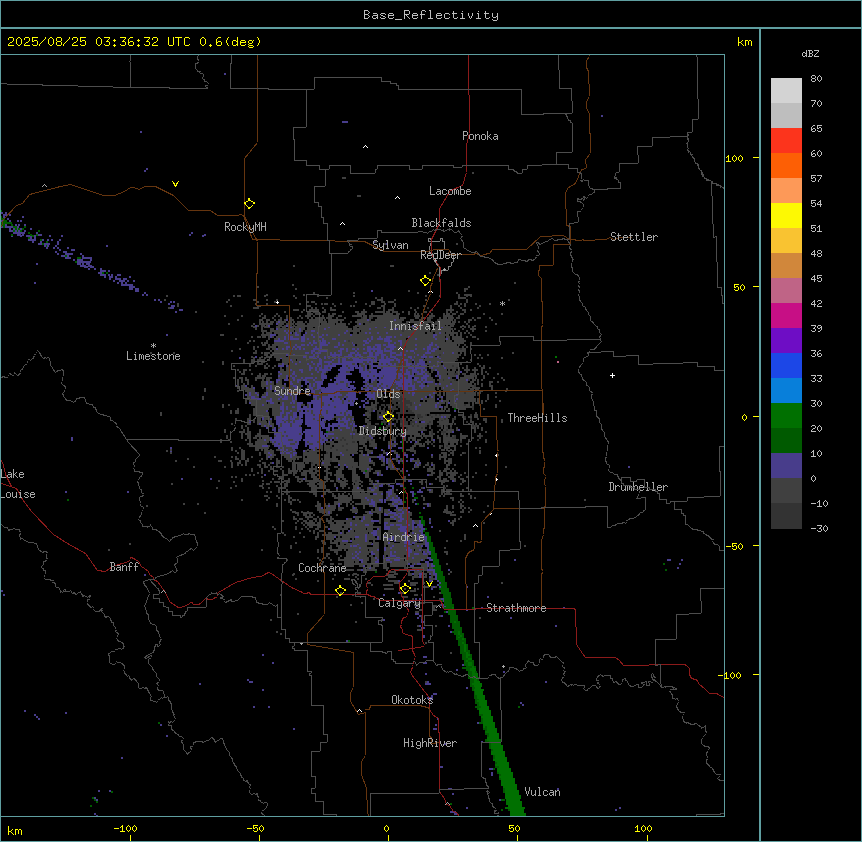Click the Stettler label
The image size is (862, 842).
click(x=634, y=237)
